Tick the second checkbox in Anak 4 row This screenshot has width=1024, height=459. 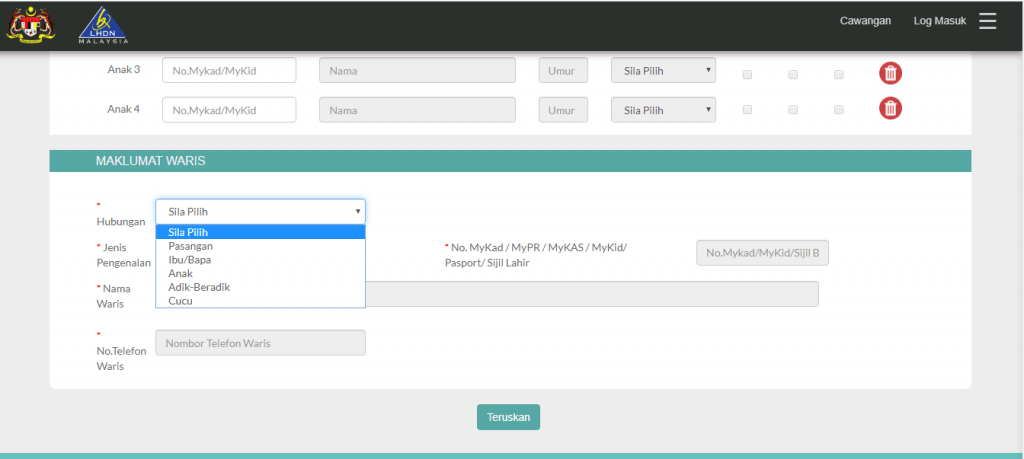pos(793,109)
